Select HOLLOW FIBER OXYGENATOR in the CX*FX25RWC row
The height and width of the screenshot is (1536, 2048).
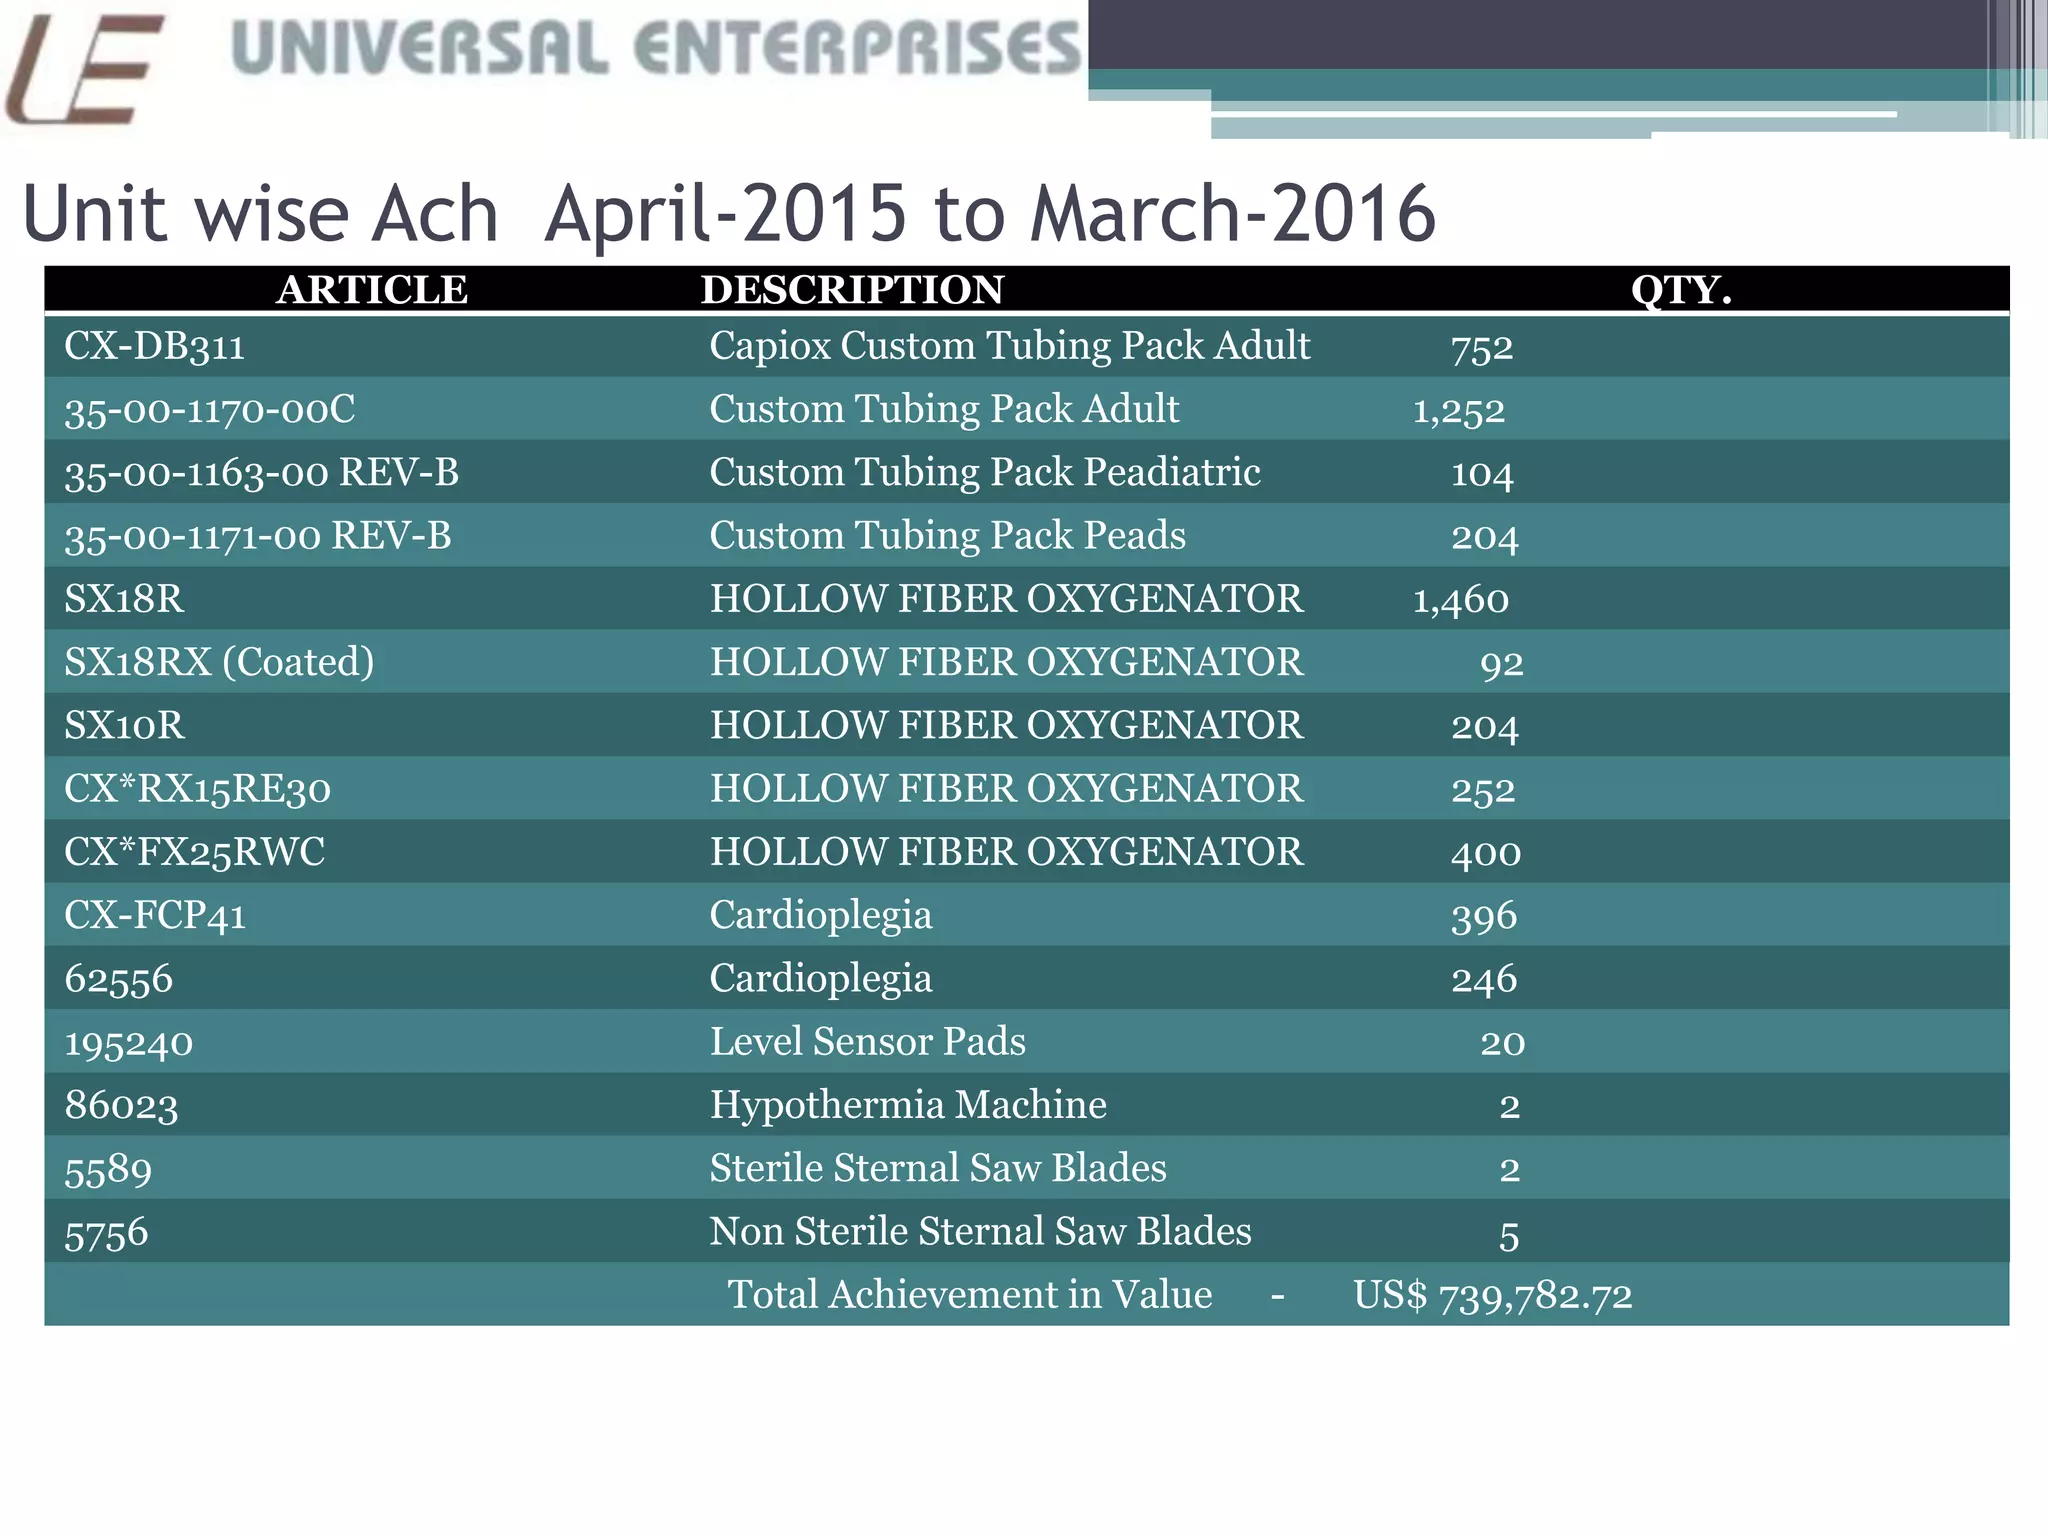click(x=1006, y=852)
